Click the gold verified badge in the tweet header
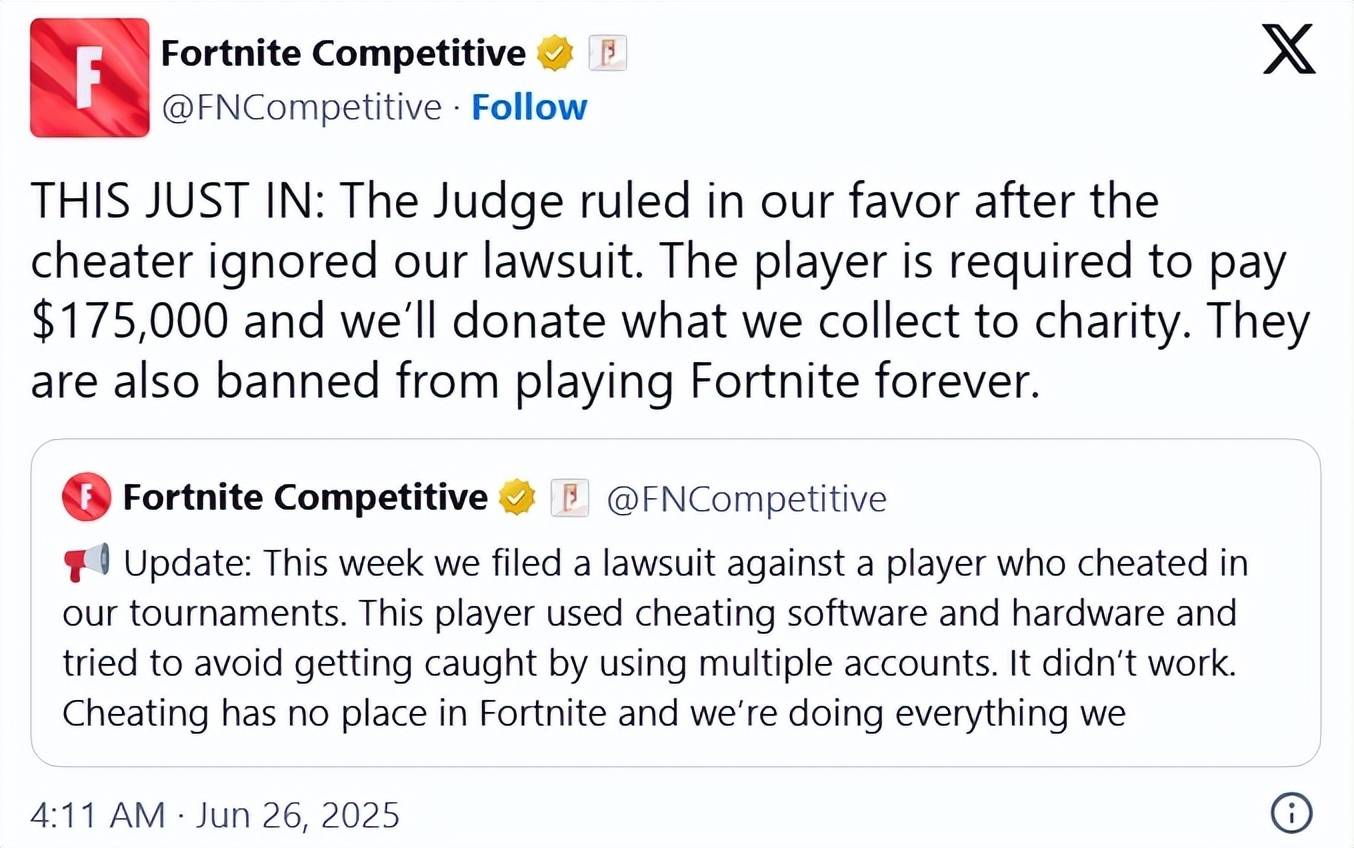The width and height of the screenshot is (1354, 848). click(x=555, y=54)
